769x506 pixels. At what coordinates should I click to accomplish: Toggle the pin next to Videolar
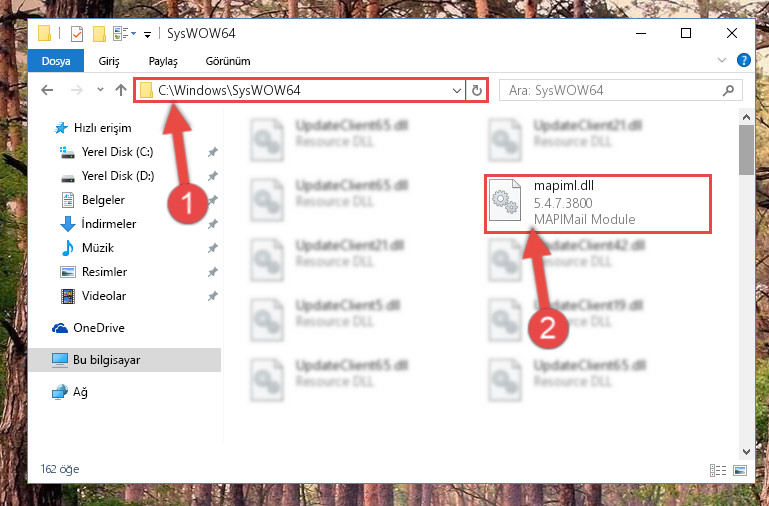(x=212, y=296)
